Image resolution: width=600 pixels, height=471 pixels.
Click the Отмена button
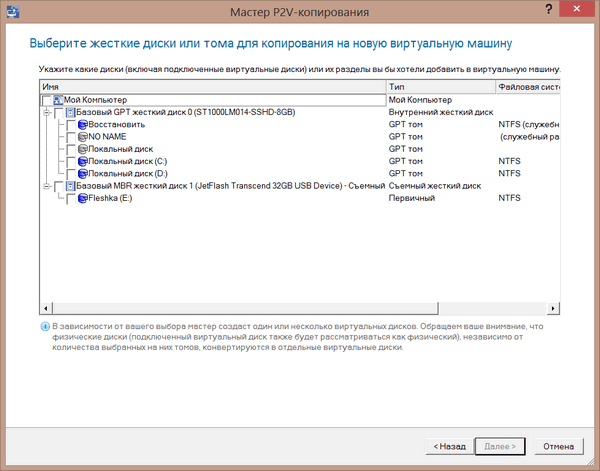coord(559,447)
